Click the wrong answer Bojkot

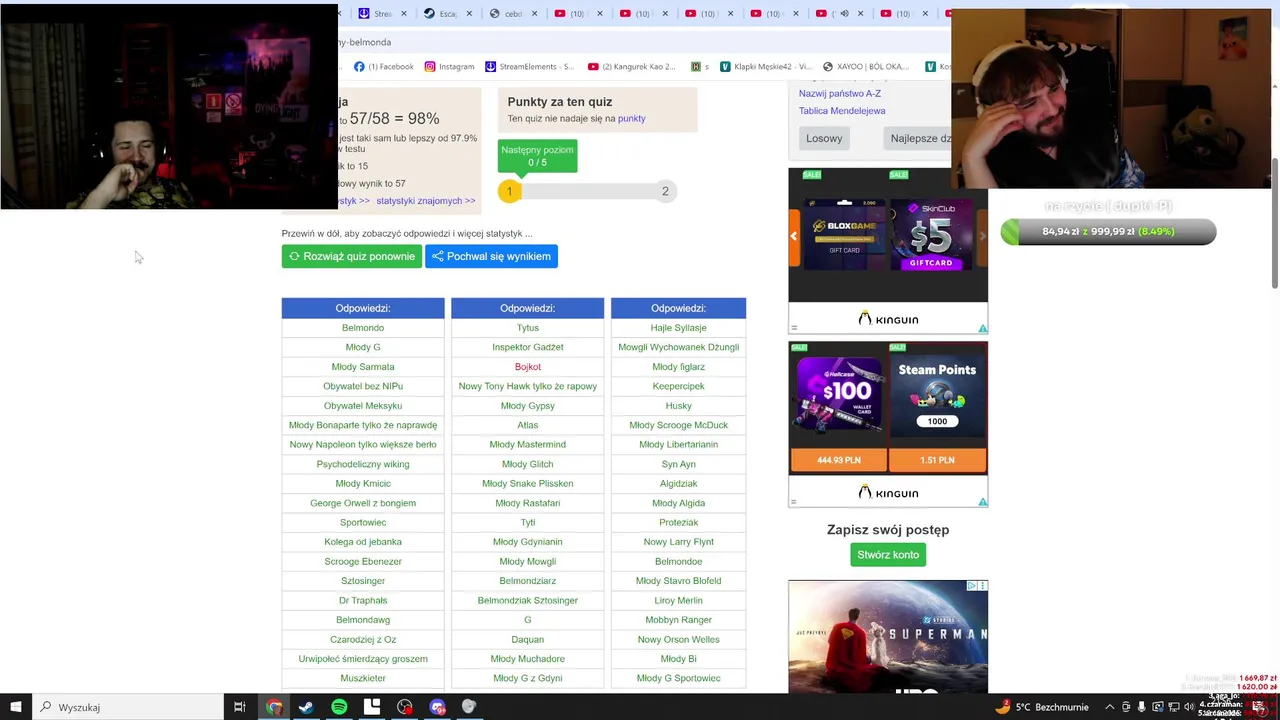pyautogui.click(x=528, y=367)
